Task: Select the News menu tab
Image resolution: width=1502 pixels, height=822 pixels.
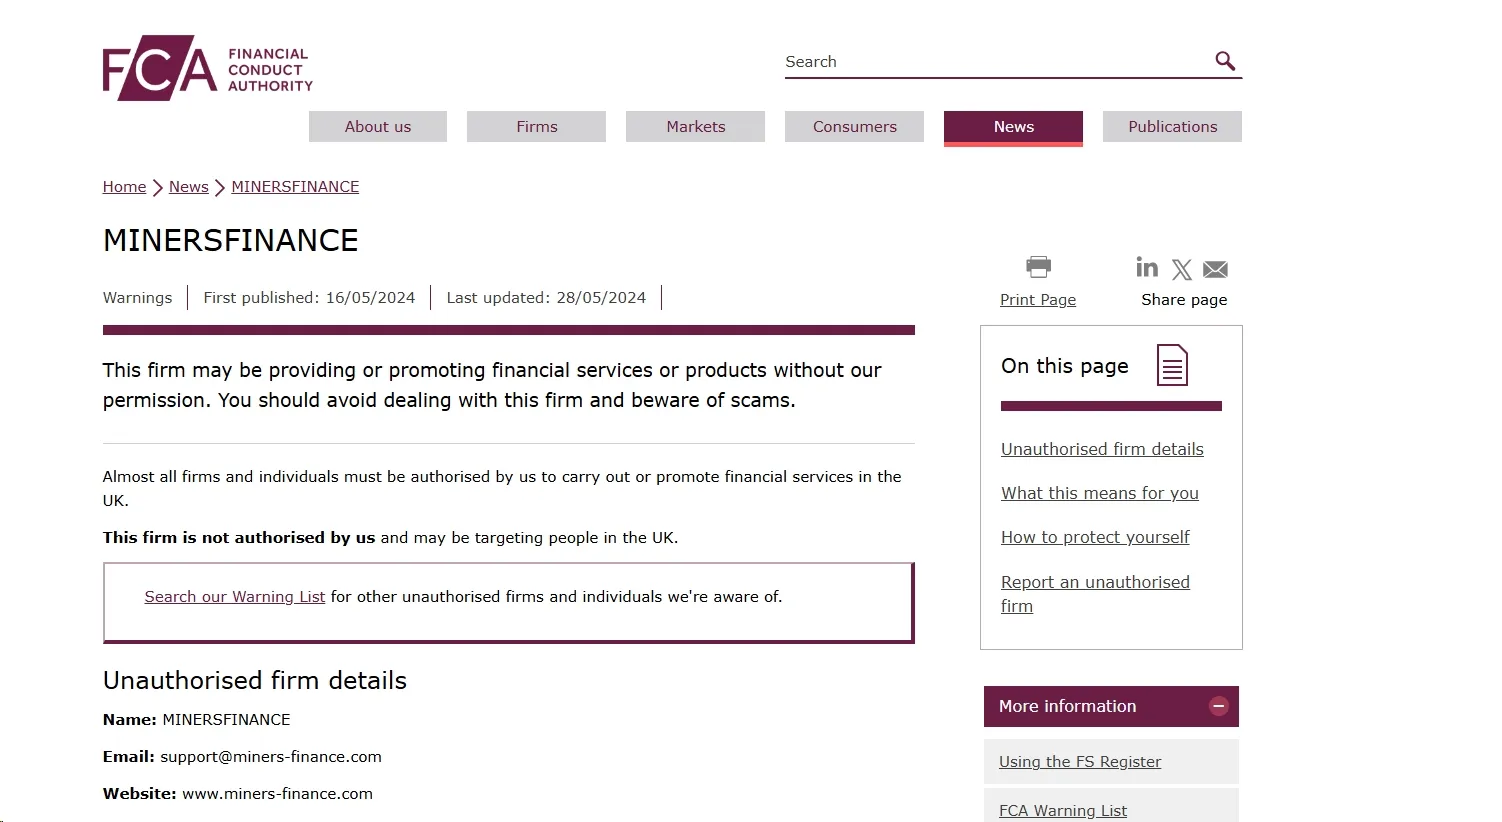Action: coord(1014,128)
